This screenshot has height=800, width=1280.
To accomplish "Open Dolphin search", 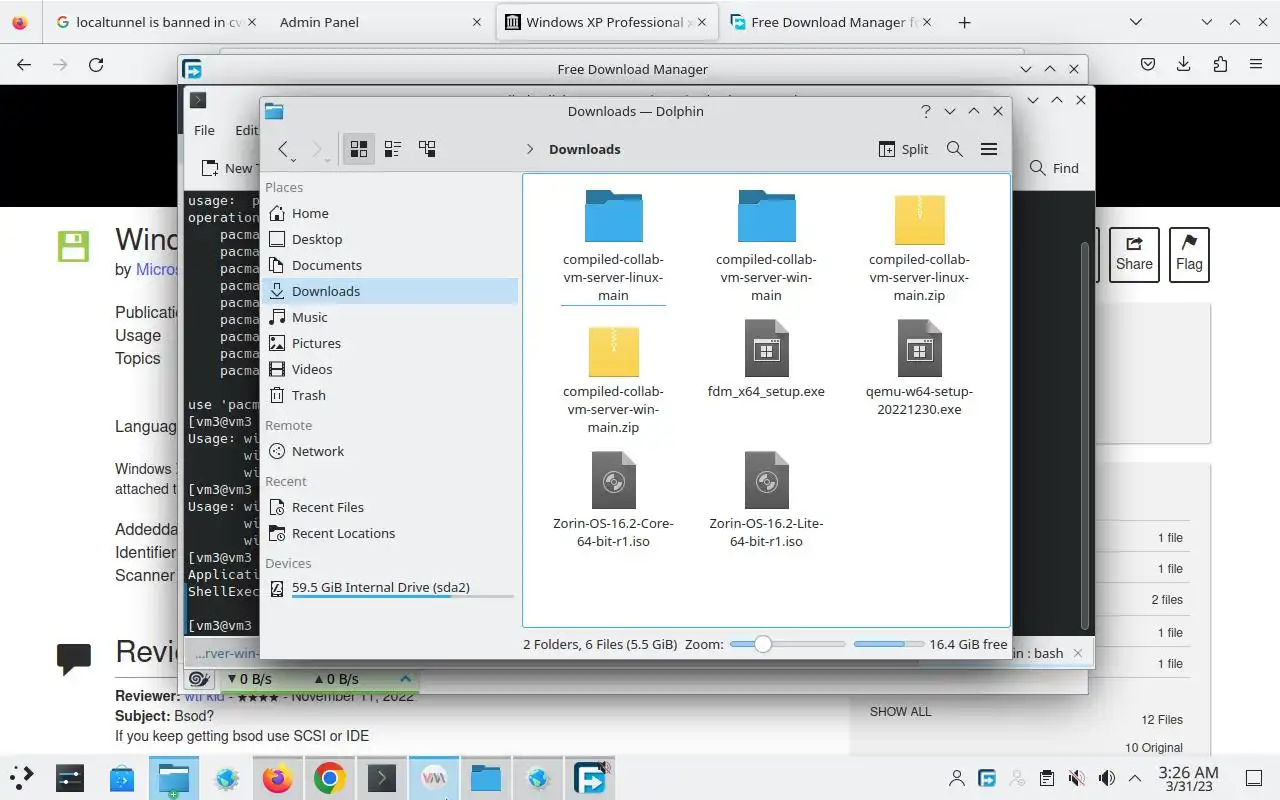I will pos(955,149).
